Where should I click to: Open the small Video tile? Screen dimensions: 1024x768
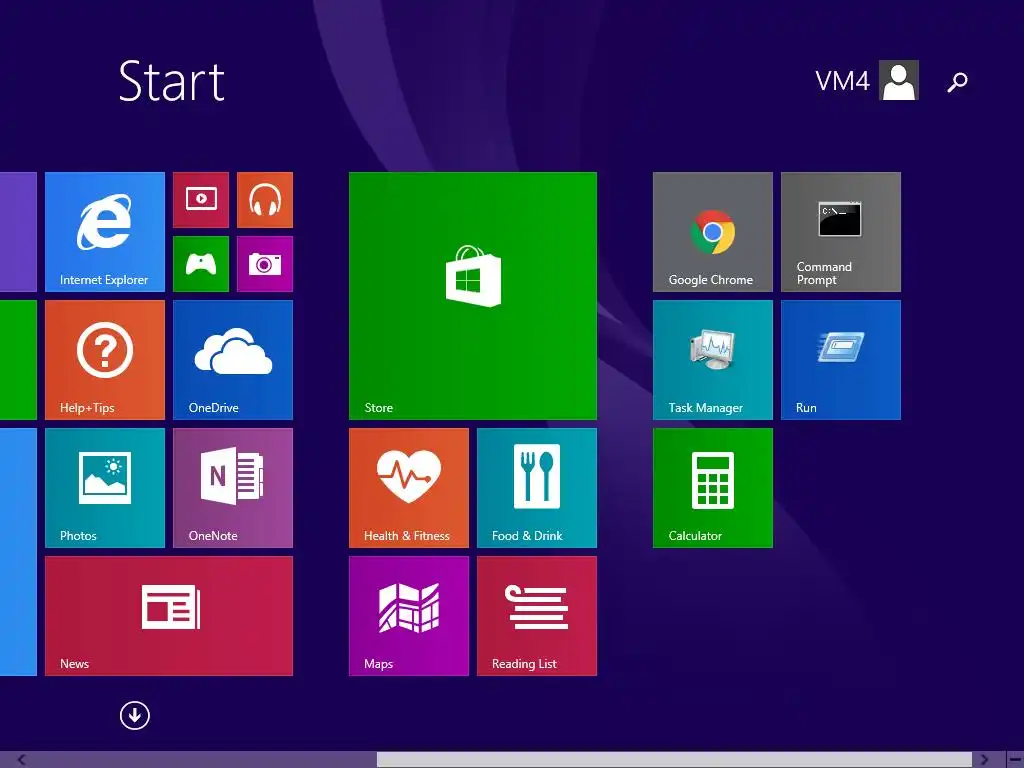(x=201, y=200)
